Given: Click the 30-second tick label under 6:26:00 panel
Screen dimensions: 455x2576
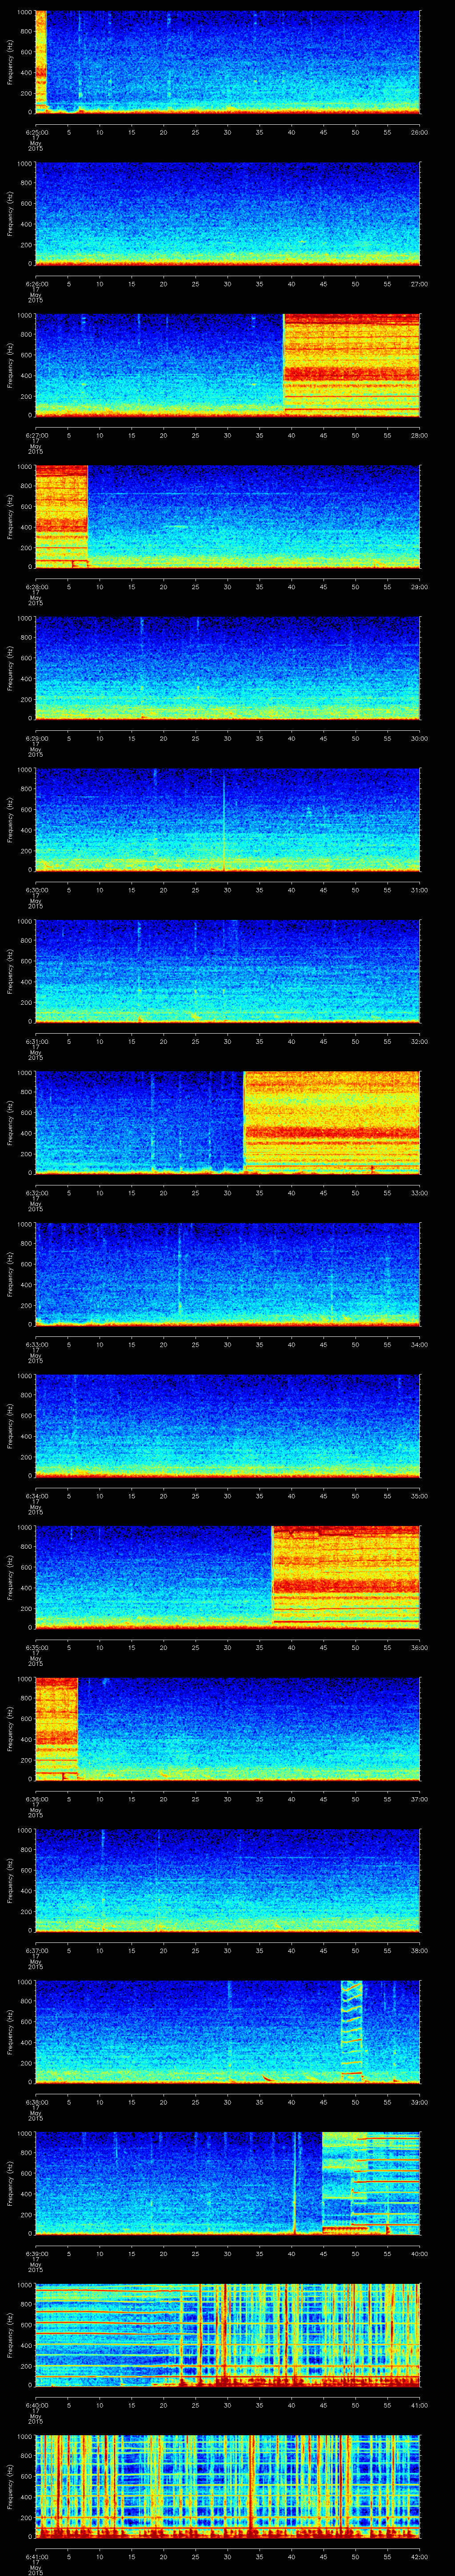Looking at the screenshot, I should coord(227,284).
